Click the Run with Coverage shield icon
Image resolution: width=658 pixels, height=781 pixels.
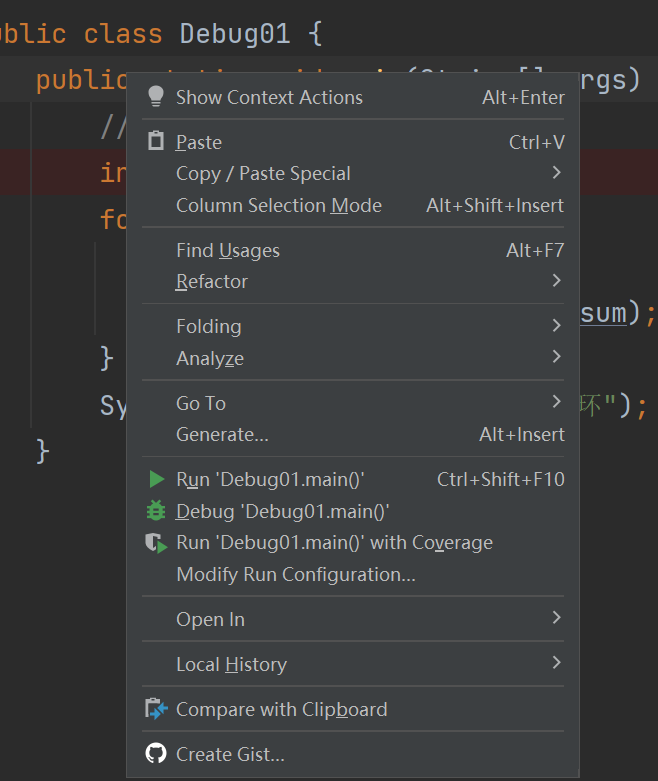[x=156, y=543]
